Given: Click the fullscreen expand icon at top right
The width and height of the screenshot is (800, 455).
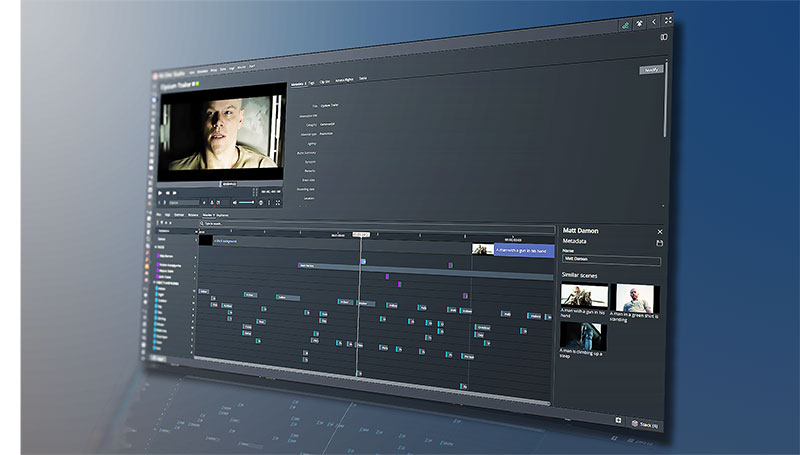Looking at the screenshot, I should click(667, 21).
